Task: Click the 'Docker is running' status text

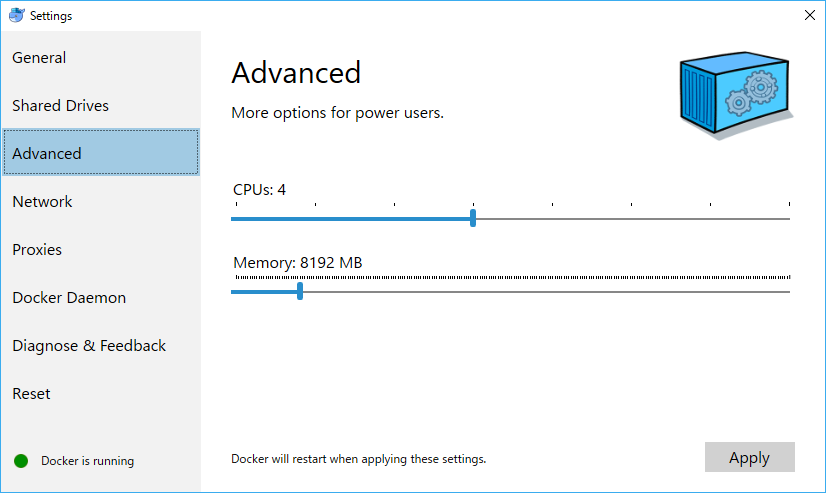Action: [87, 461]
